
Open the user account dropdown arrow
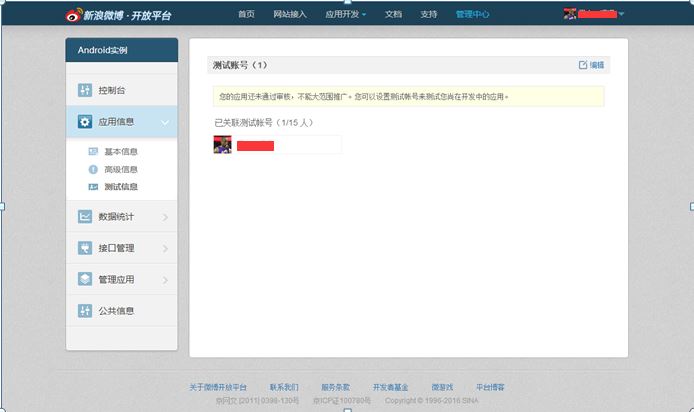[x=621, y=14]
